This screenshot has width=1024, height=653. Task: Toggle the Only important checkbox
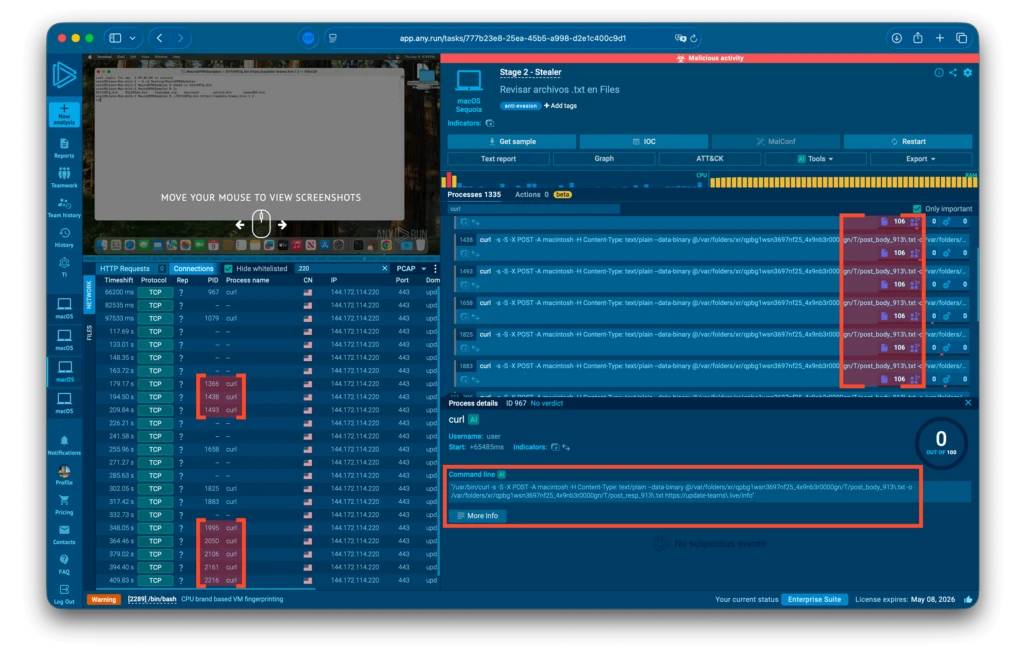(917, 209)
